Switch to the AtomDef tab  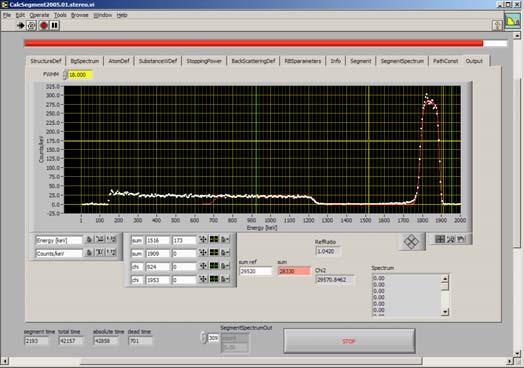point(119,61)
